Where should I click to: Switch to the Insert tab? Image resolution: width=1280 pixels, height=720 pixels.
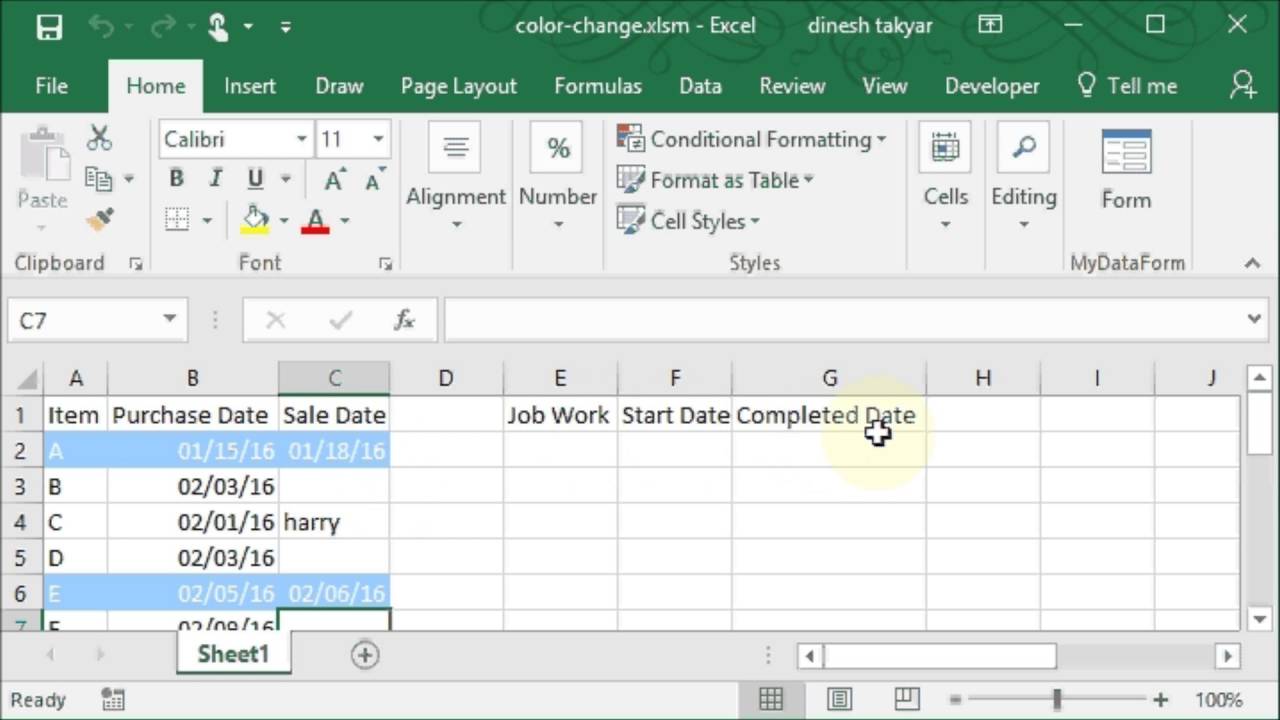point(250,86)
